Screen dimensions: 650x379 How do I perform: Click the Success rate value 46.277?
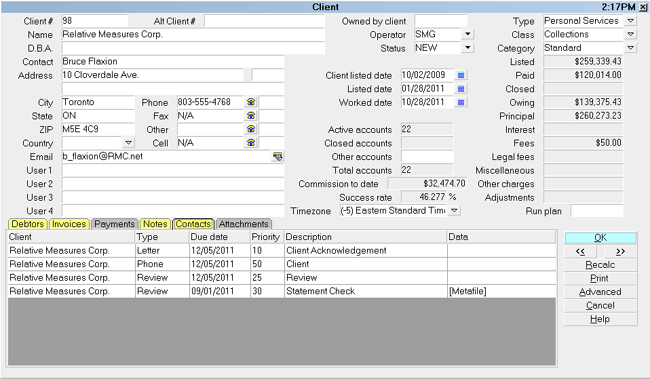pos(424,197)
